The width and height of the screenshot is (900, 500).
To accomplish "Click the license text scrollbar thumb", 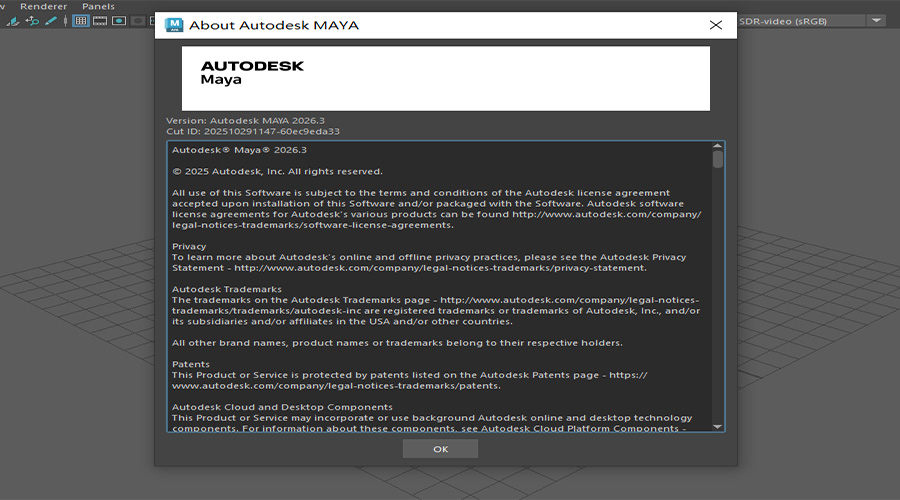I will tap(718, 160).
